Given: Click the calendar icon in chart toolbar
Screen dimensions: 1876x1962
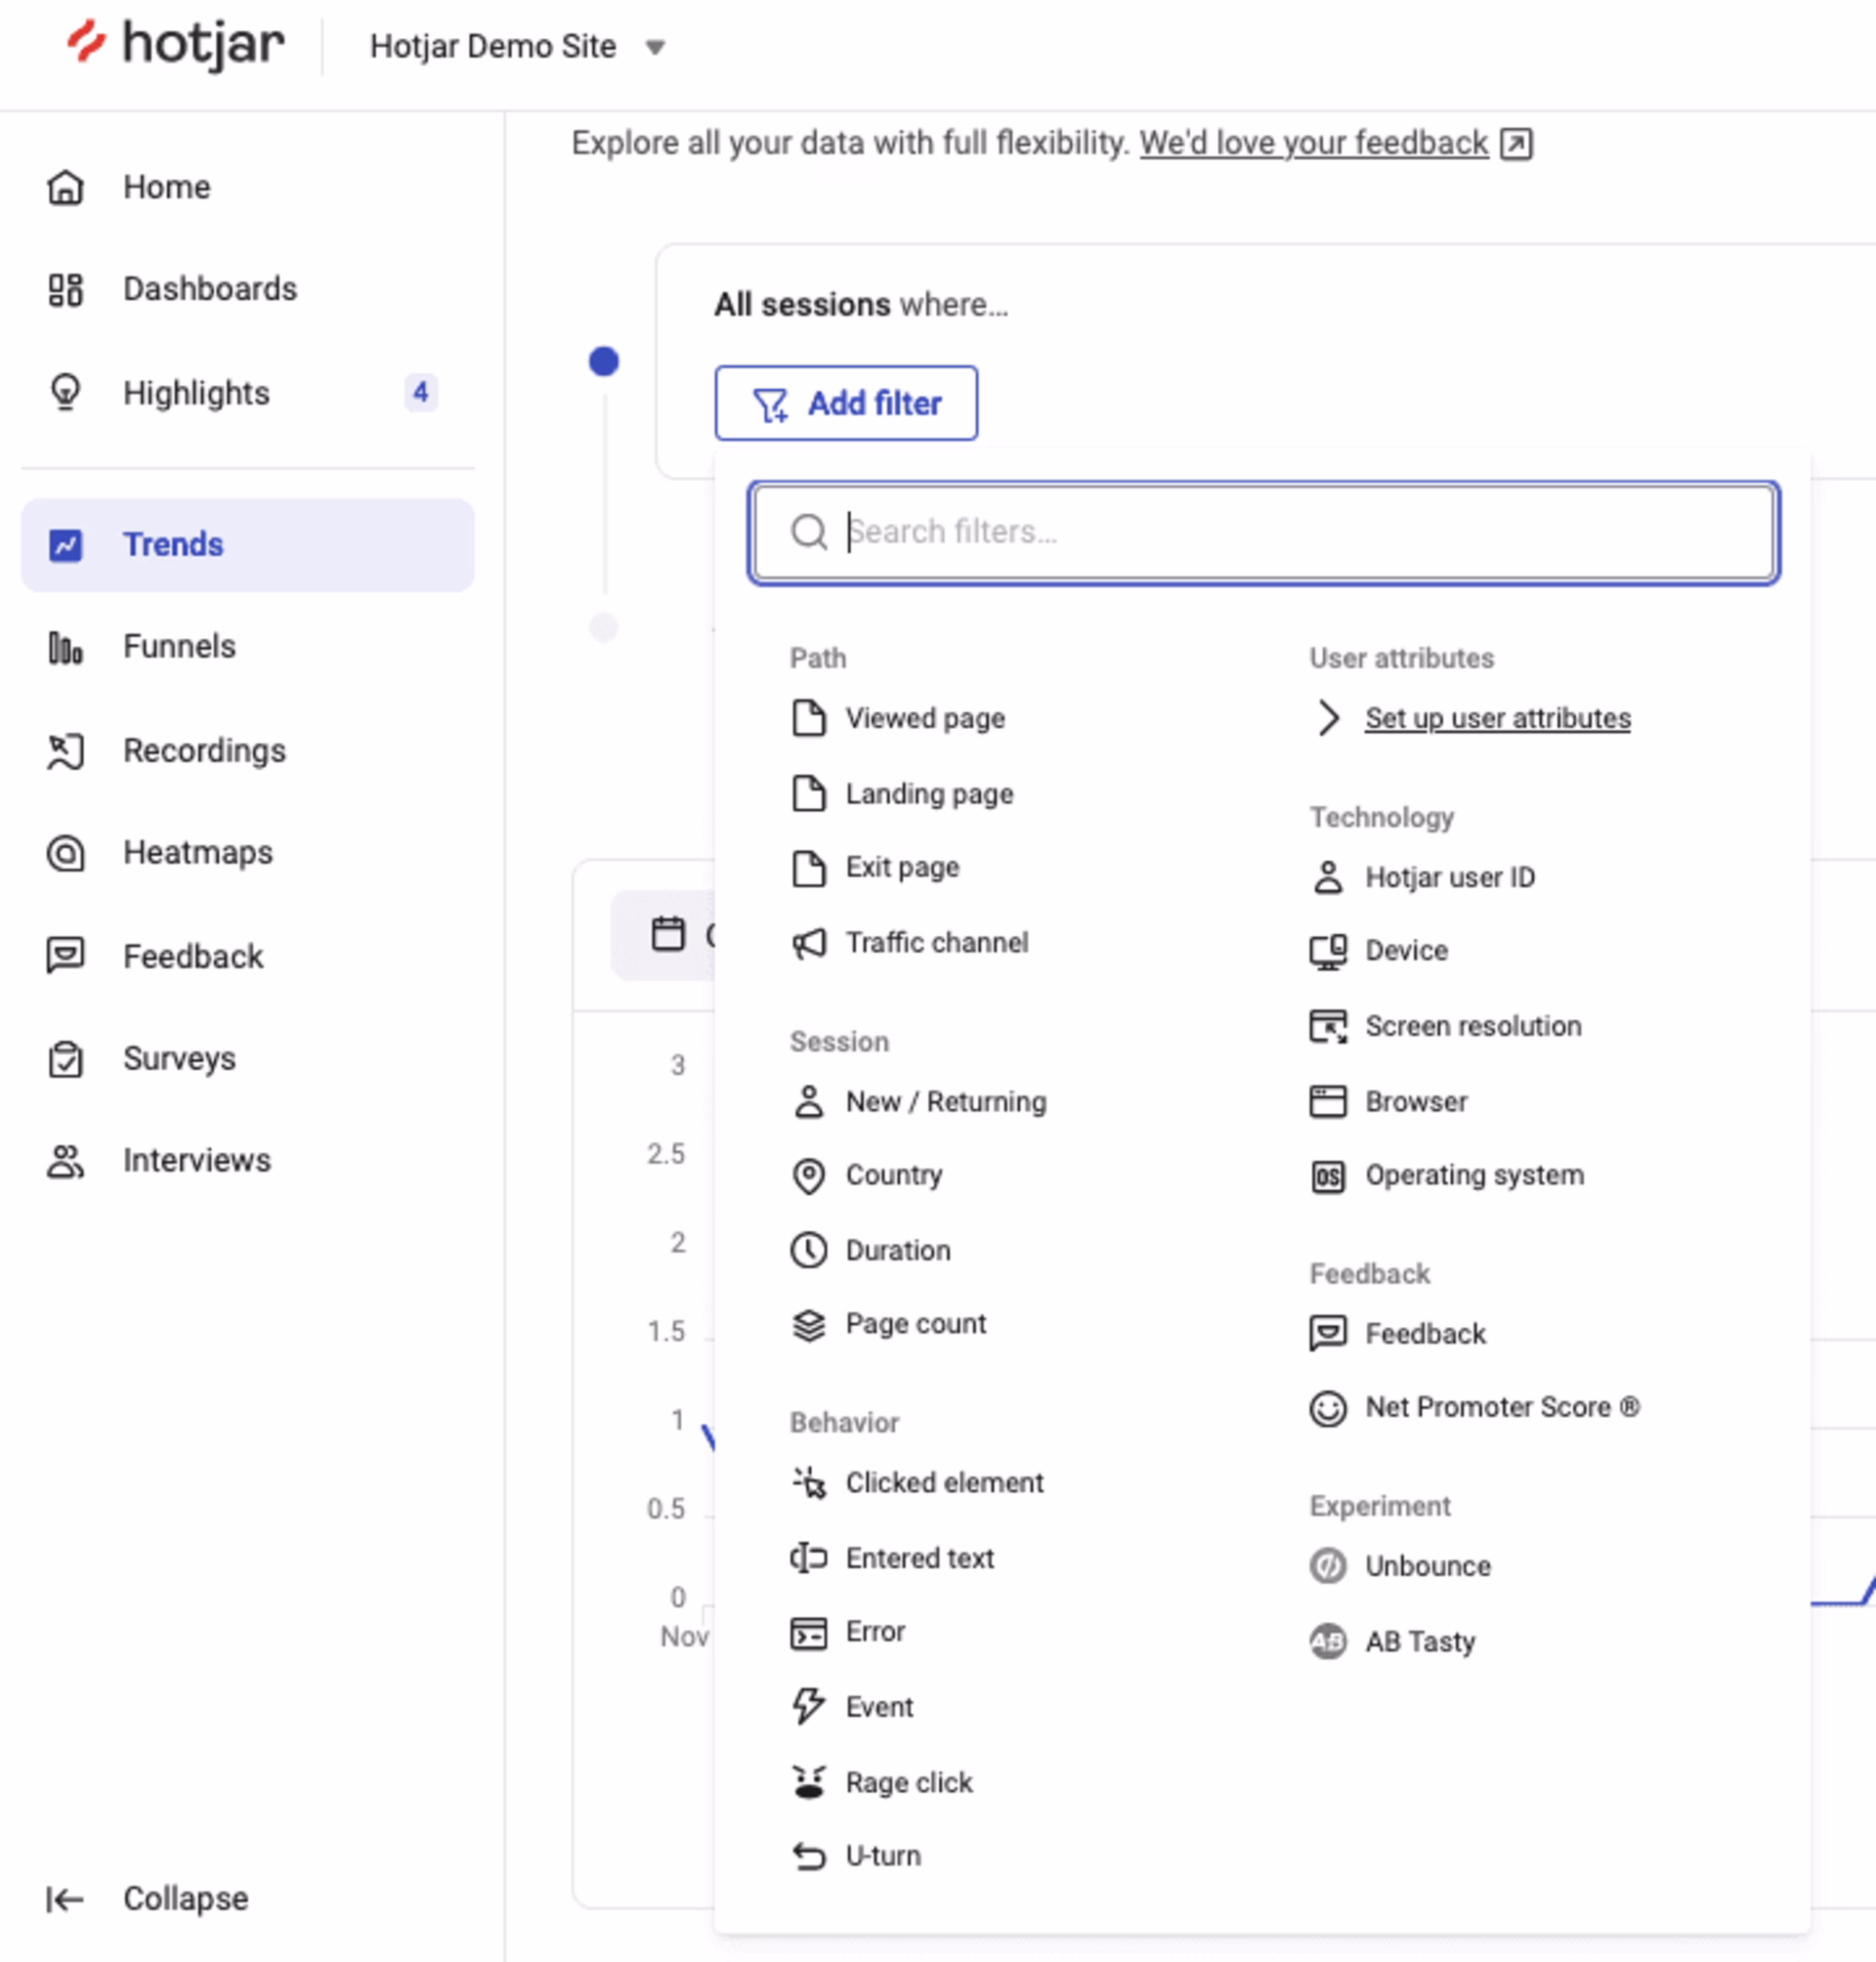Looking at the screenshot, I should click(668, 934).
